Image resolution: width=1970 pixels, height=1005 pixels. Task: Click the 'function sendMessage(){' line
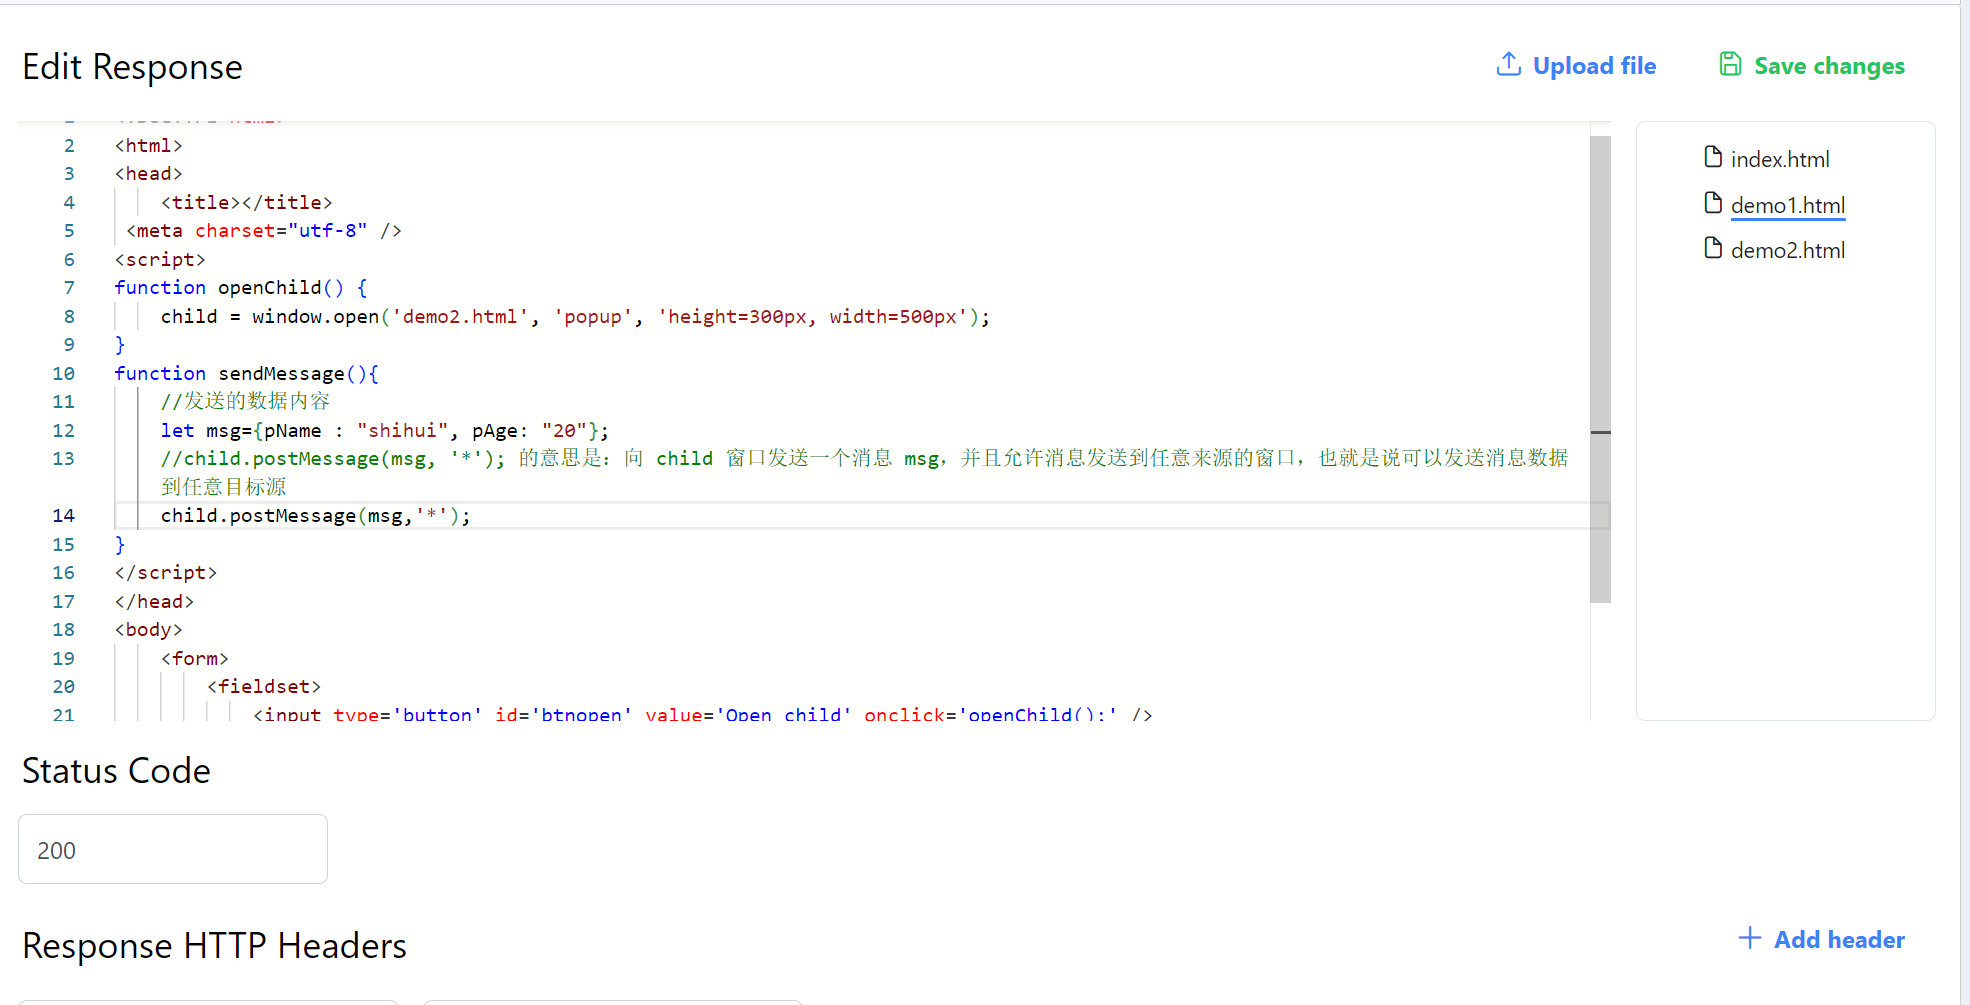click(x=246, y=374)
